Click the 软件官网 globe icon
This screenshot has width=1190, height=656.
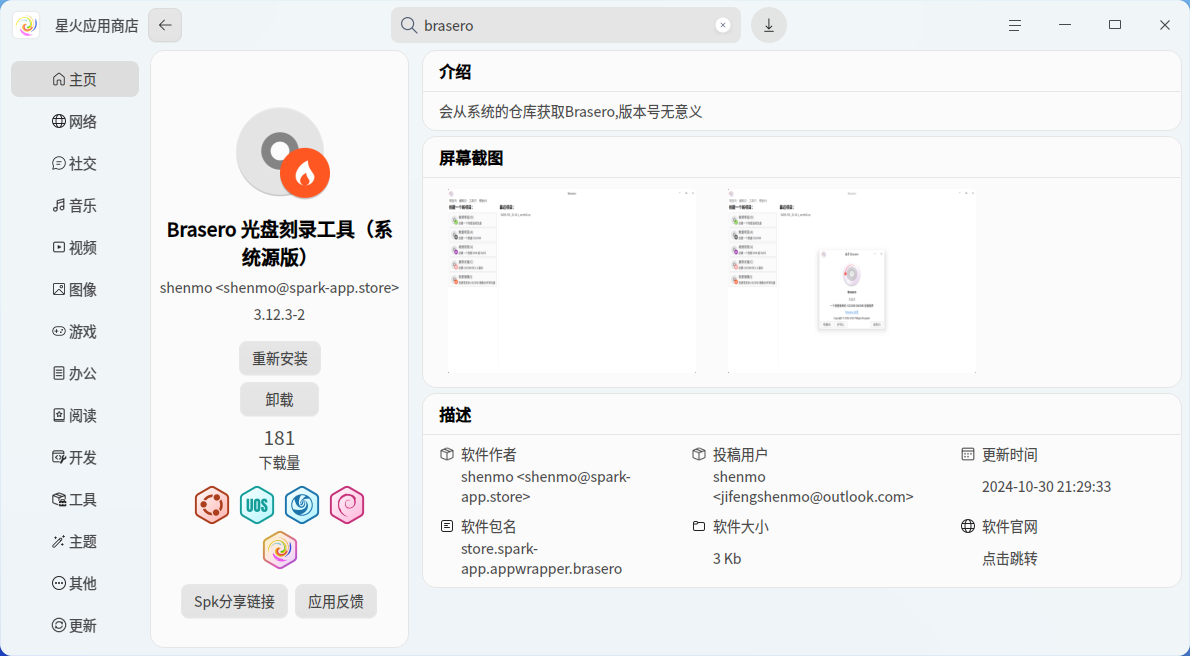tap(968, 525)
